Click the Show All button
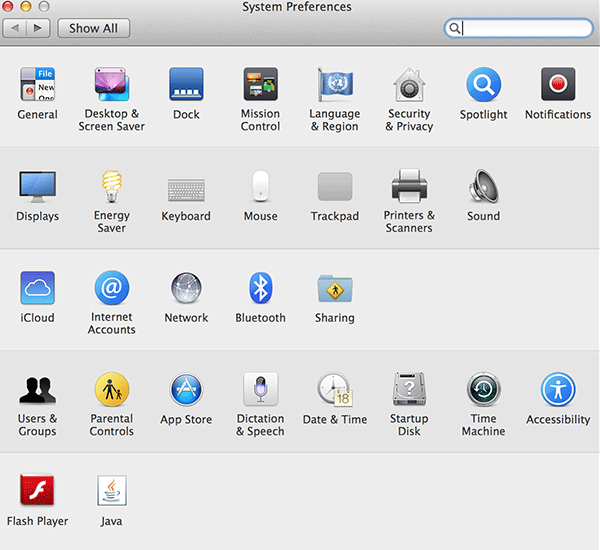600x550 pixels. [93, 29]
